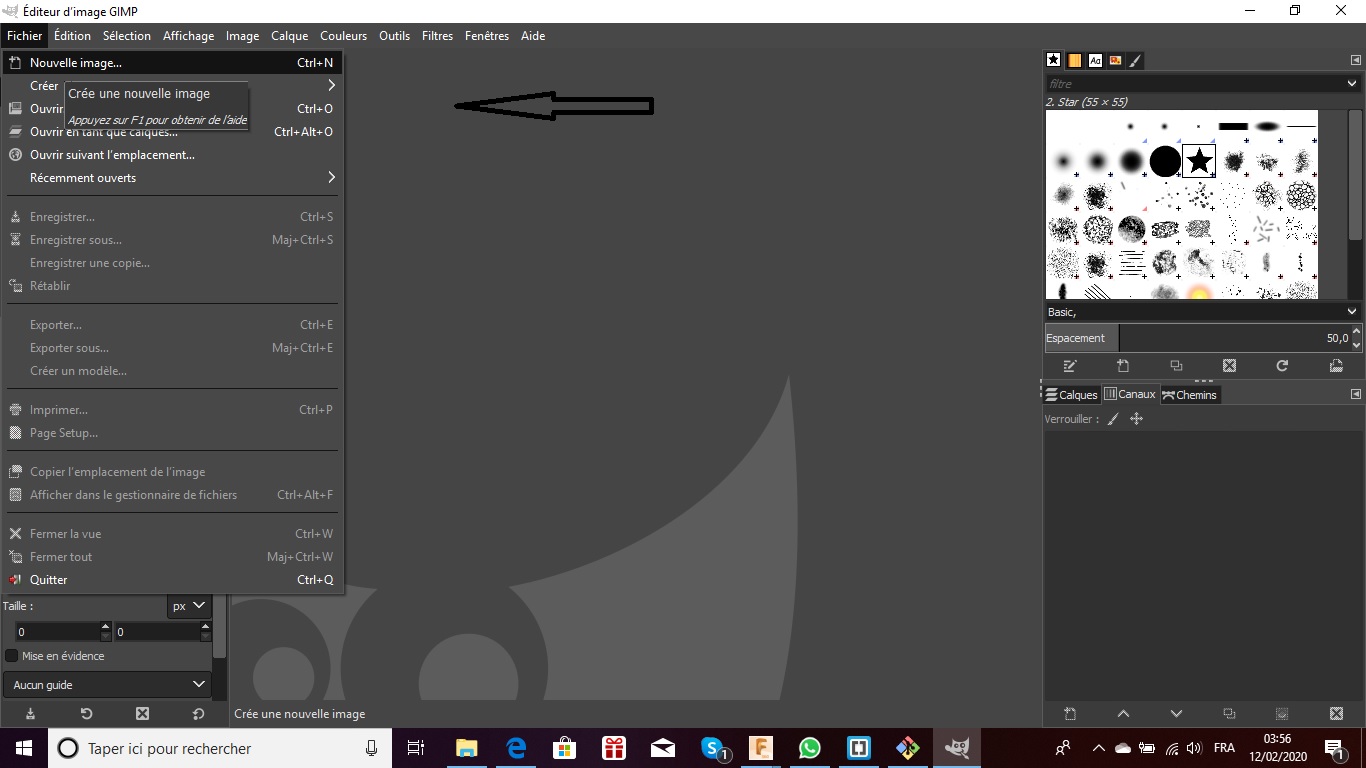Open the Fenêtres menu

(487, 36)
